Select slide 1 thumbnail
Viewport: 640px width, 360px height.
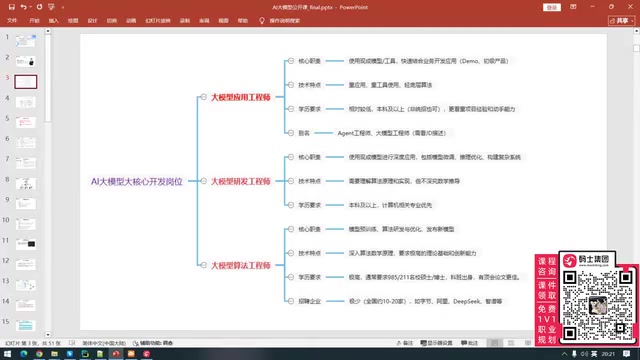25,41
